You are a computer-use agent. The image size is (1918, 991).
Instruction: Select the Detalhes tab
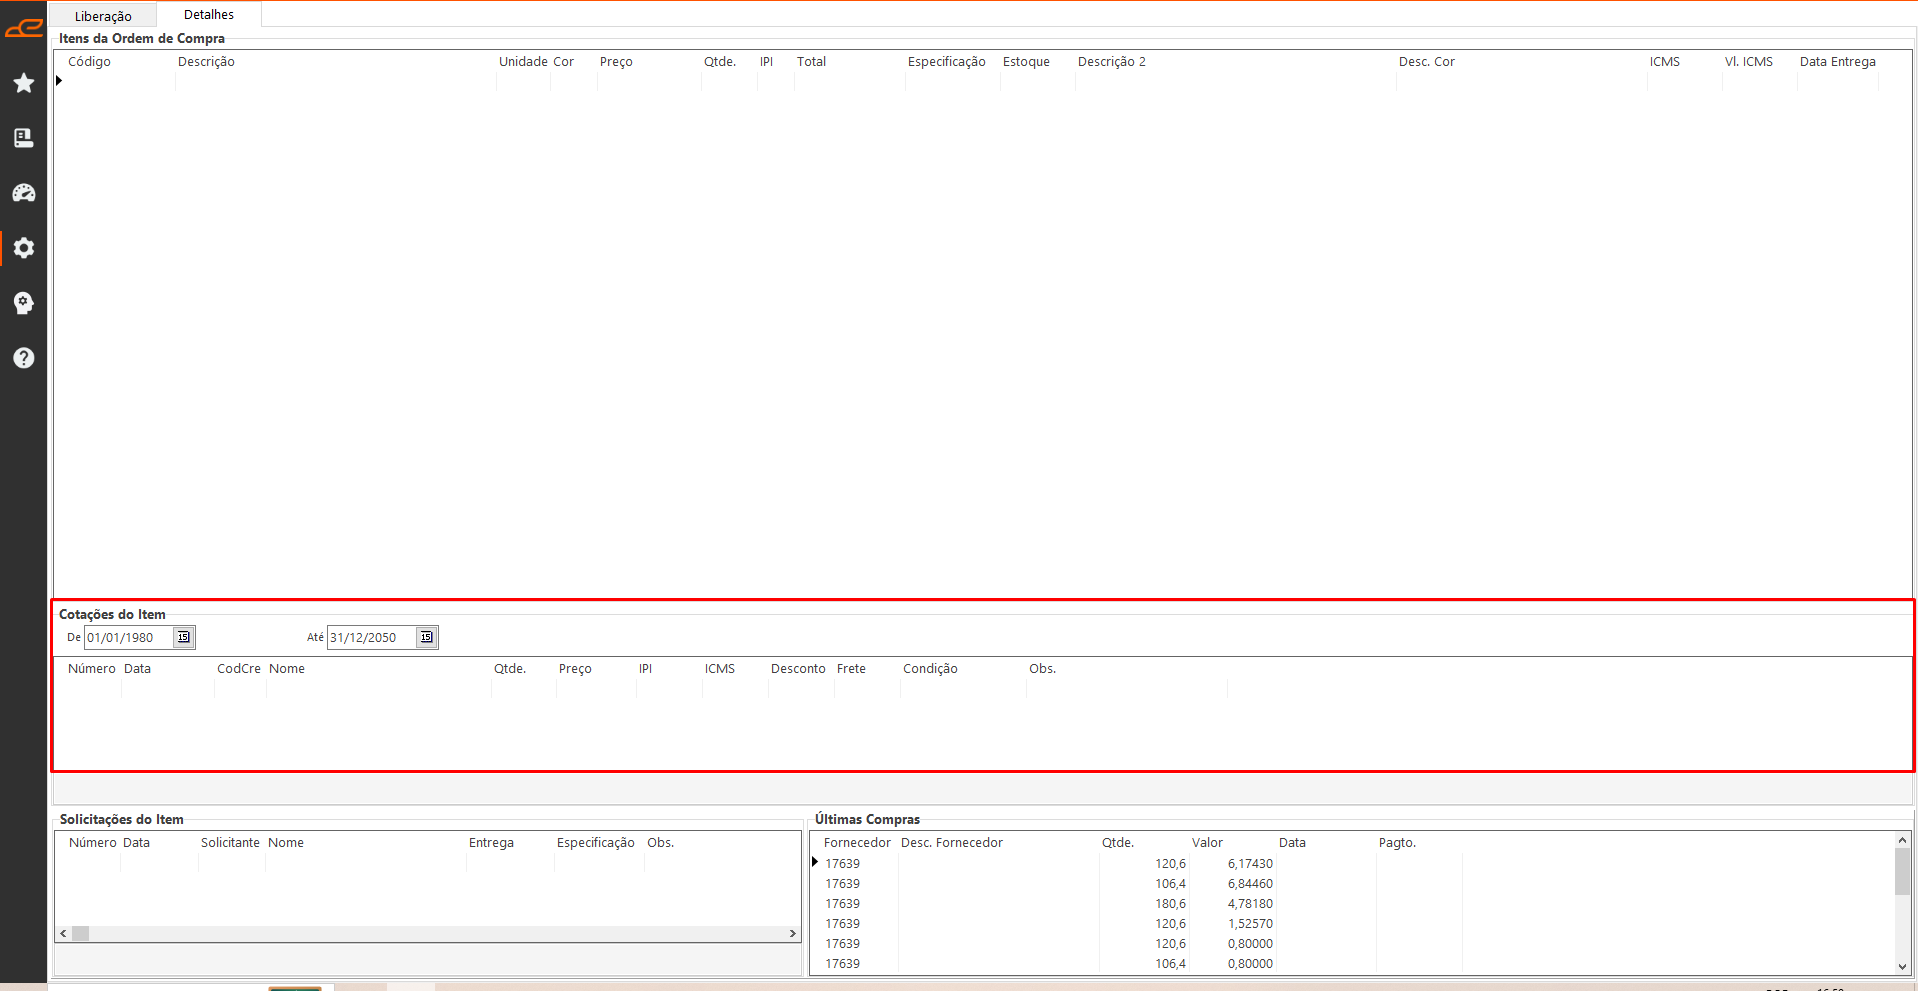209,15
